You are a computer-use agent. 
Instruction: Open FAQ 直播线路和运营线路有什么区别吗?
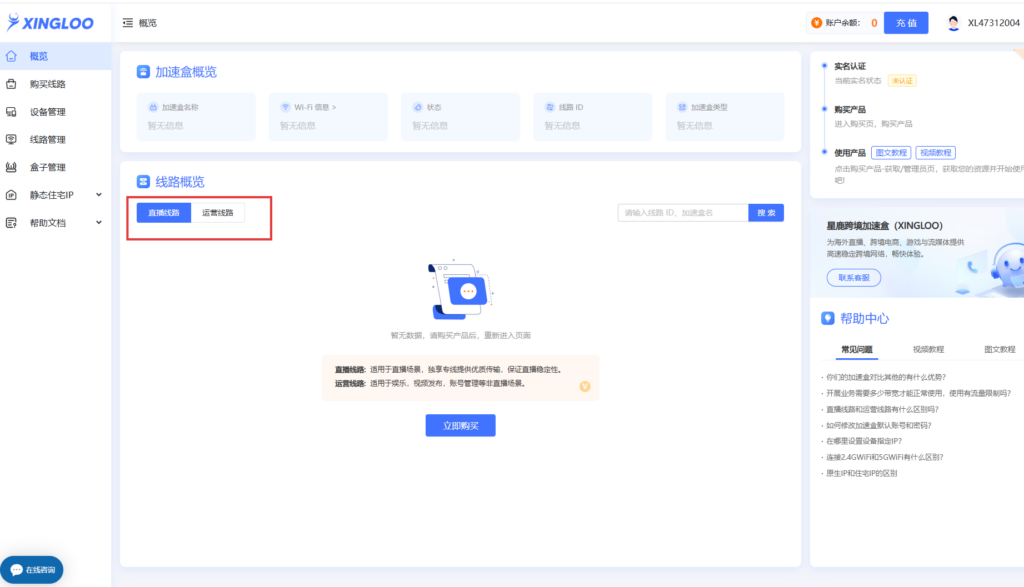tap(882, 409)
